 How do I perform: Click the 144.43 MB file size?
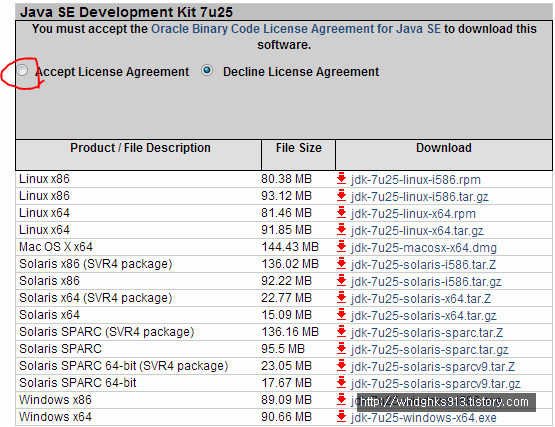(290, 246)
